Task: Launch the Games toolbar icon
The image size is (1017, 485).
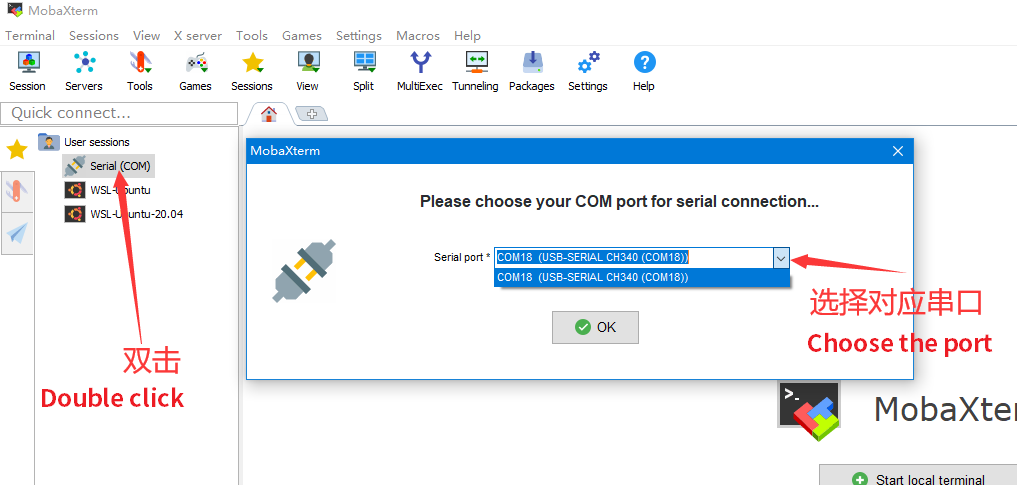Action: [195, 70]
